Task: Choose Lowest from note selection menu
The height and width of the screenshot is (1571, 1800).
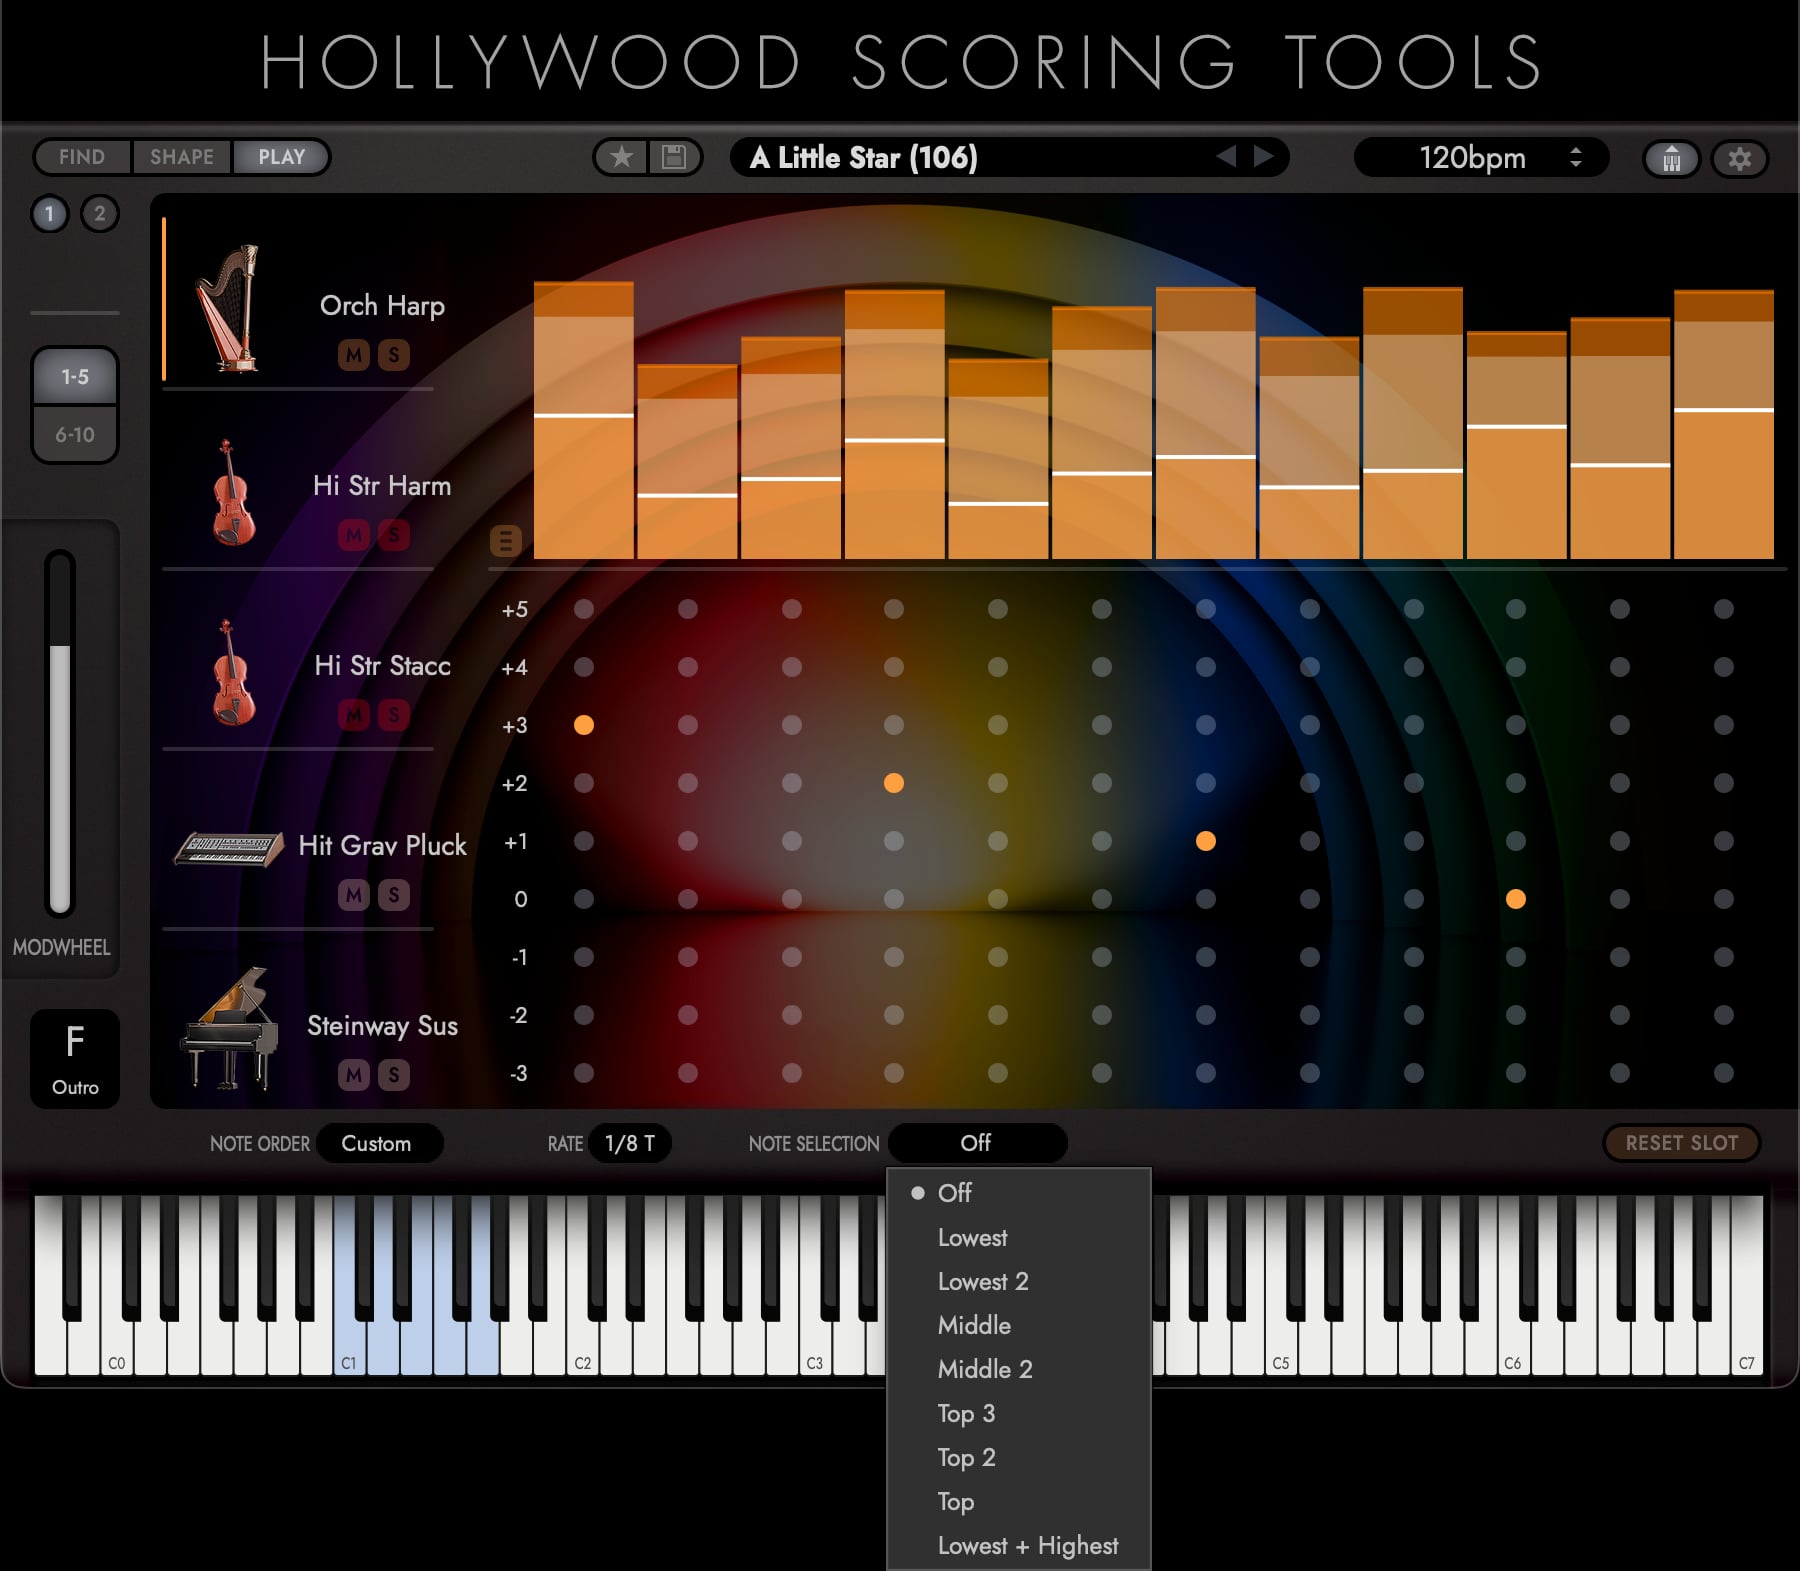Action: [x=1019, y=1237]
